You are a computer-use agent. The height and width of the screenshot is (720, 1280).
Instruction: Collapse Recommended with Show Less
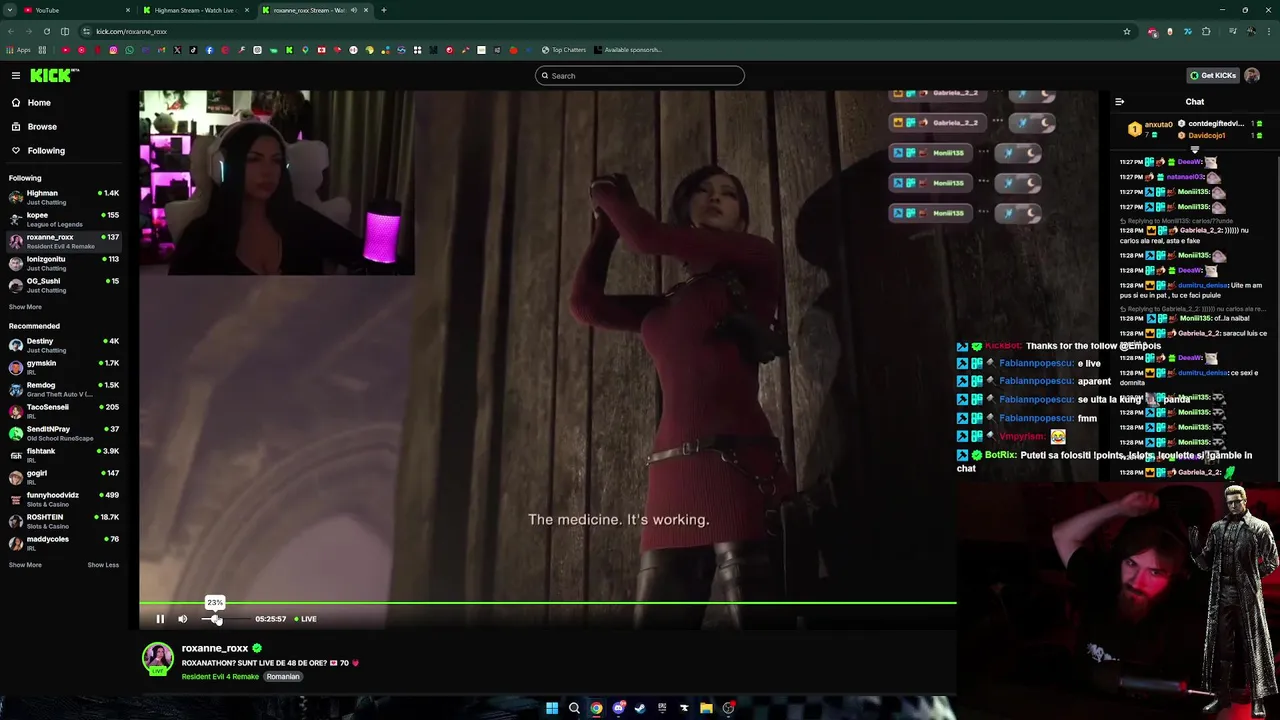pyautogui.click(x=103, y=565)
